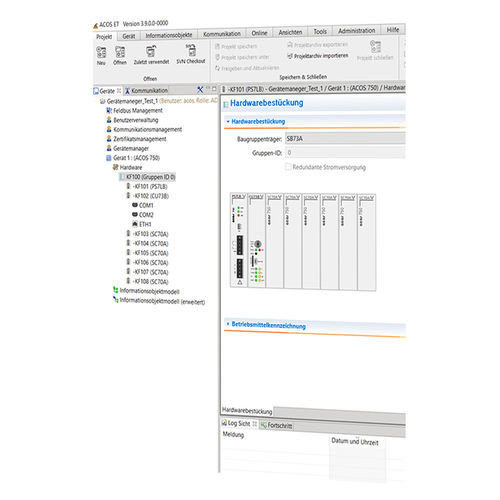Select the COM1 port entry

[143, 205]
